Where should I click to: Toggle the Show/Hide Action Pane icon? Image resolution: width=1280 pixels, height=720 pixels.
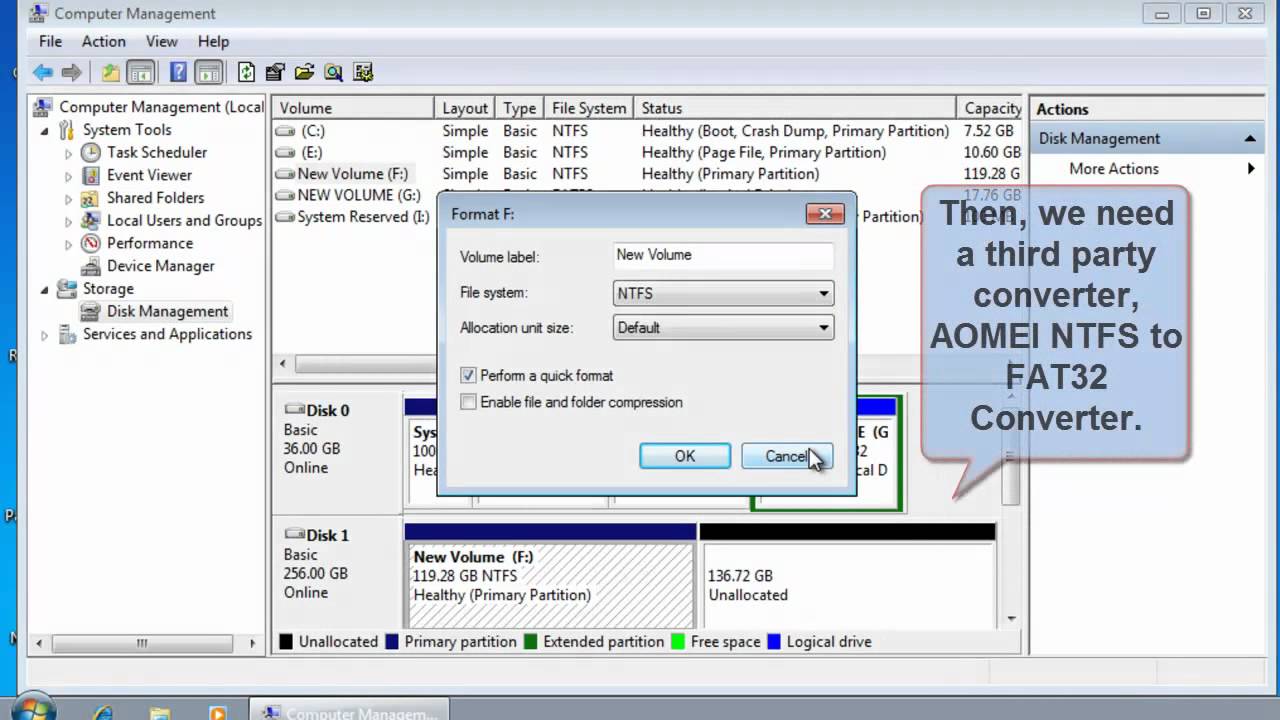point(208,72)
